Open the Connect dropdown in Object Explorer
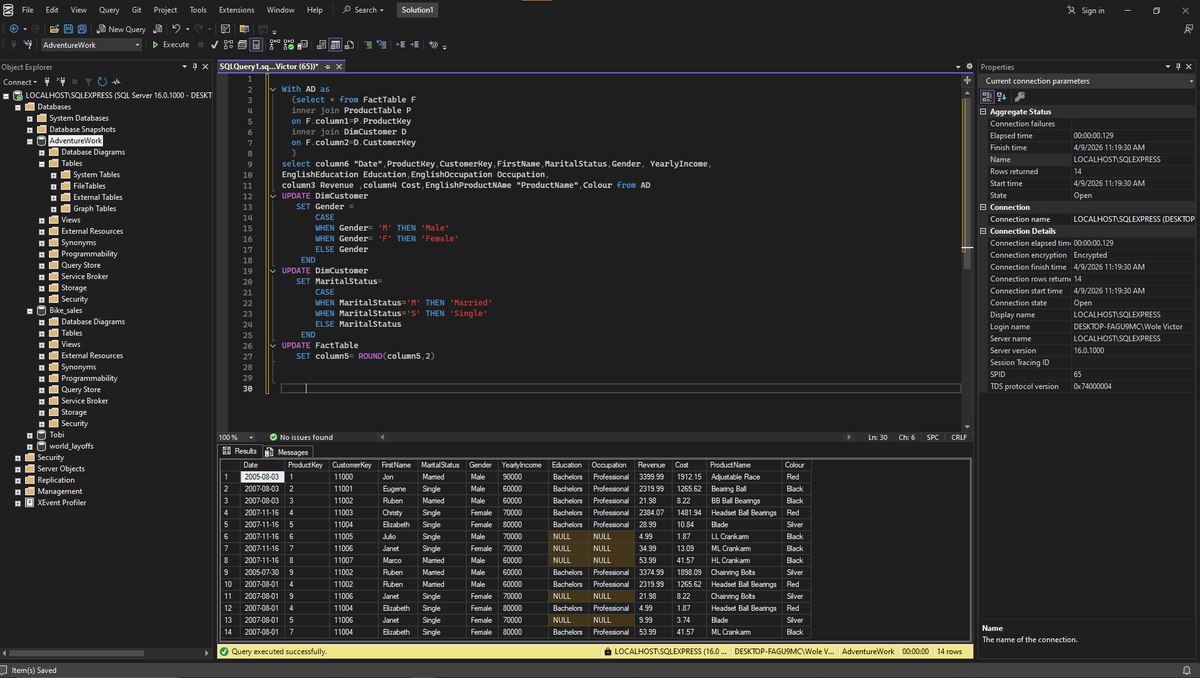The width and height of the screenshot is (1200, 678). [20, 82]
